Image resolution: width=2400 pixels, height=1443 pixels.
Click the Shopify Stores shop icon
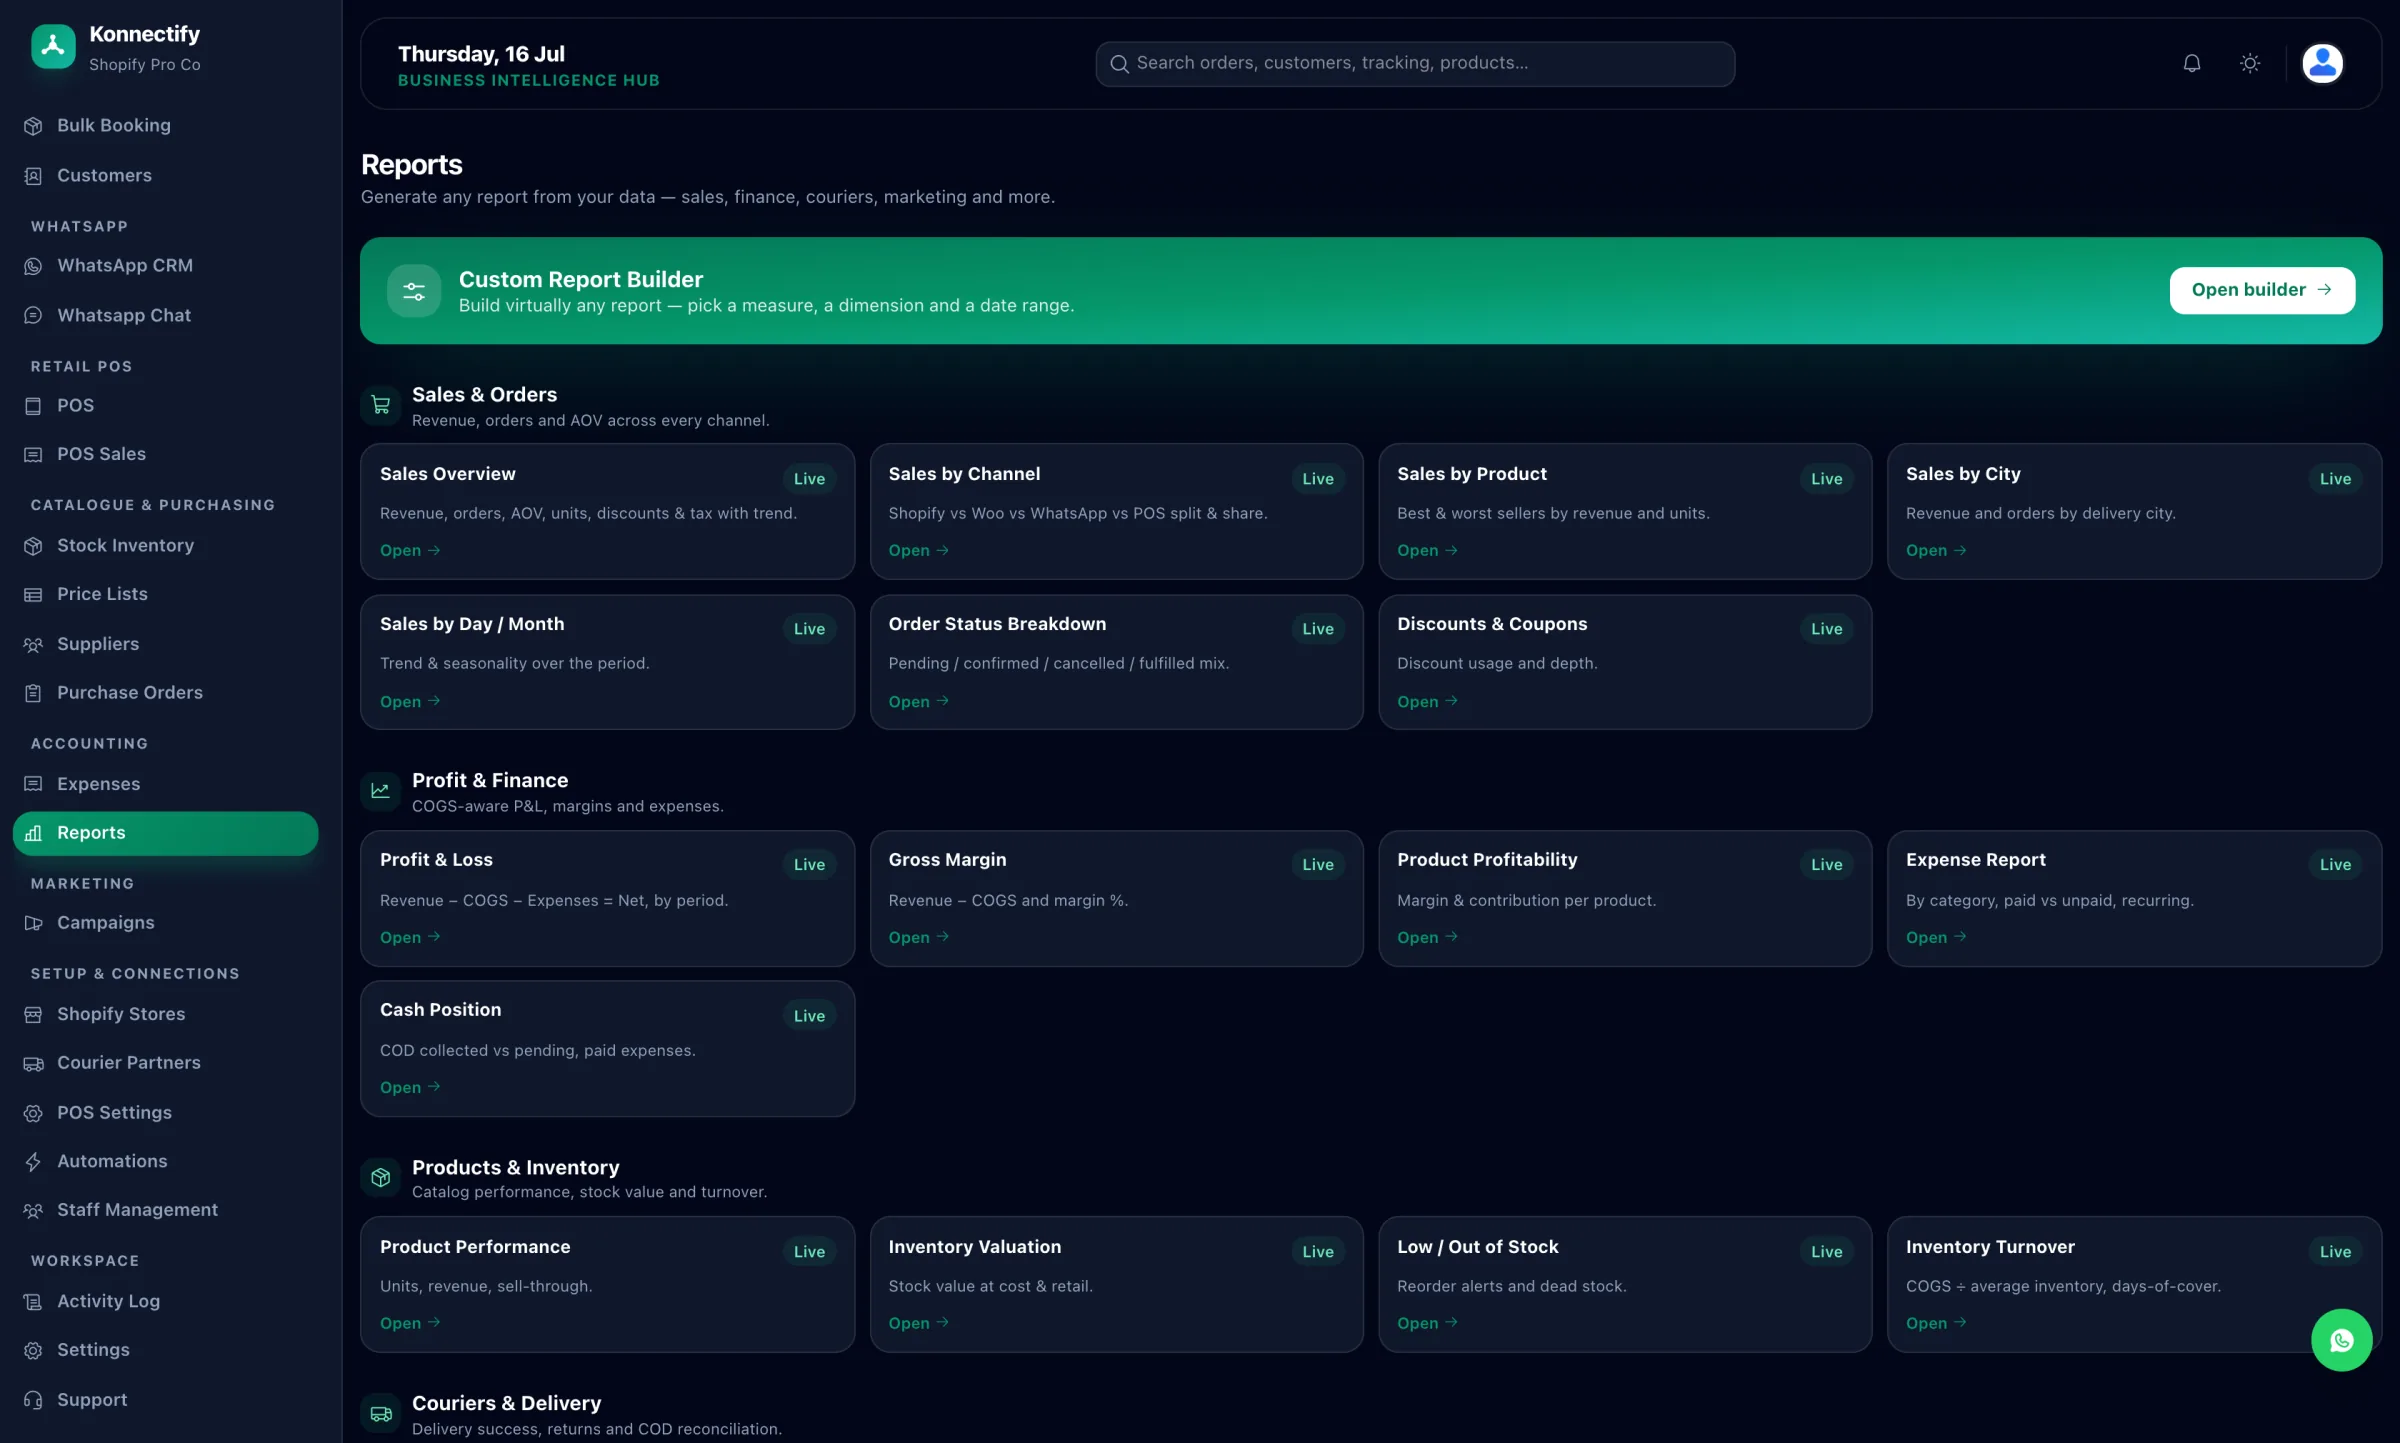pos(33,1015)
